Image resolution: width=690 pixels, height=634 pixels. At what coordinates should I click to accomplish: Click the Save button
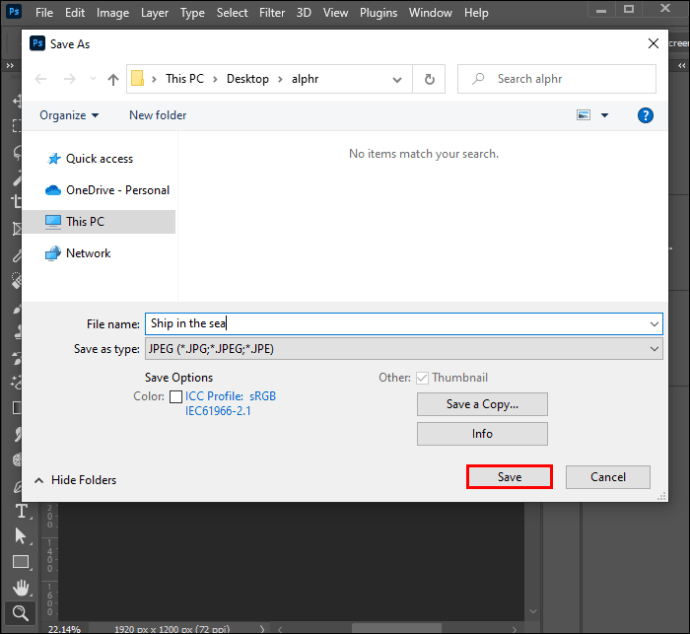point(510,477)
